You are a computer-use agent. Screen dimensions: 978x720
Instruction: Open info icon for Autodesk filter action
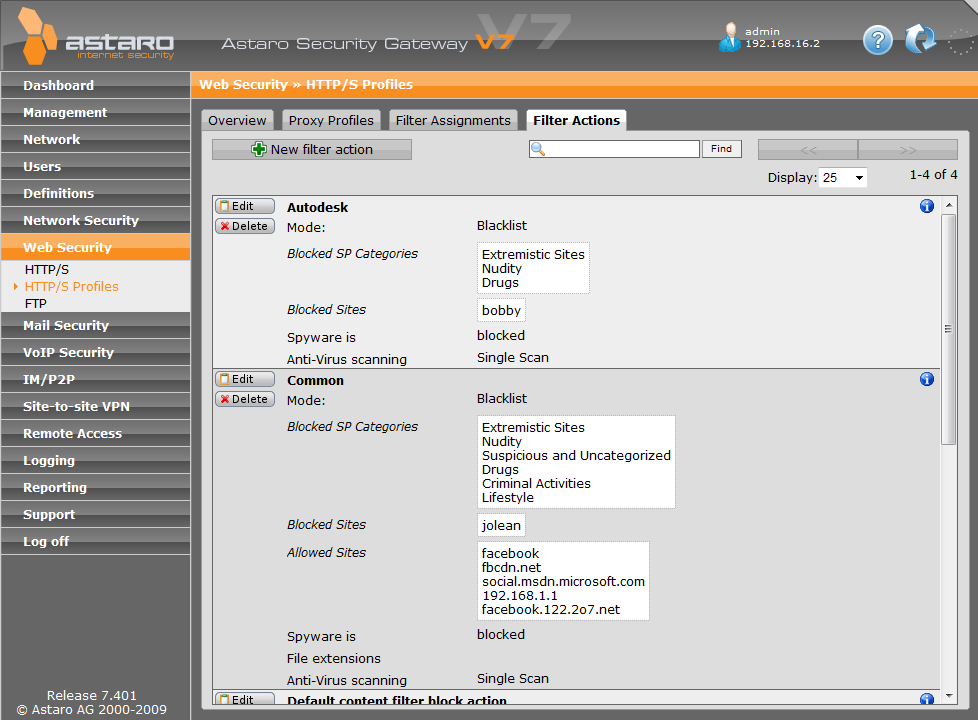[x=926, y=207]
